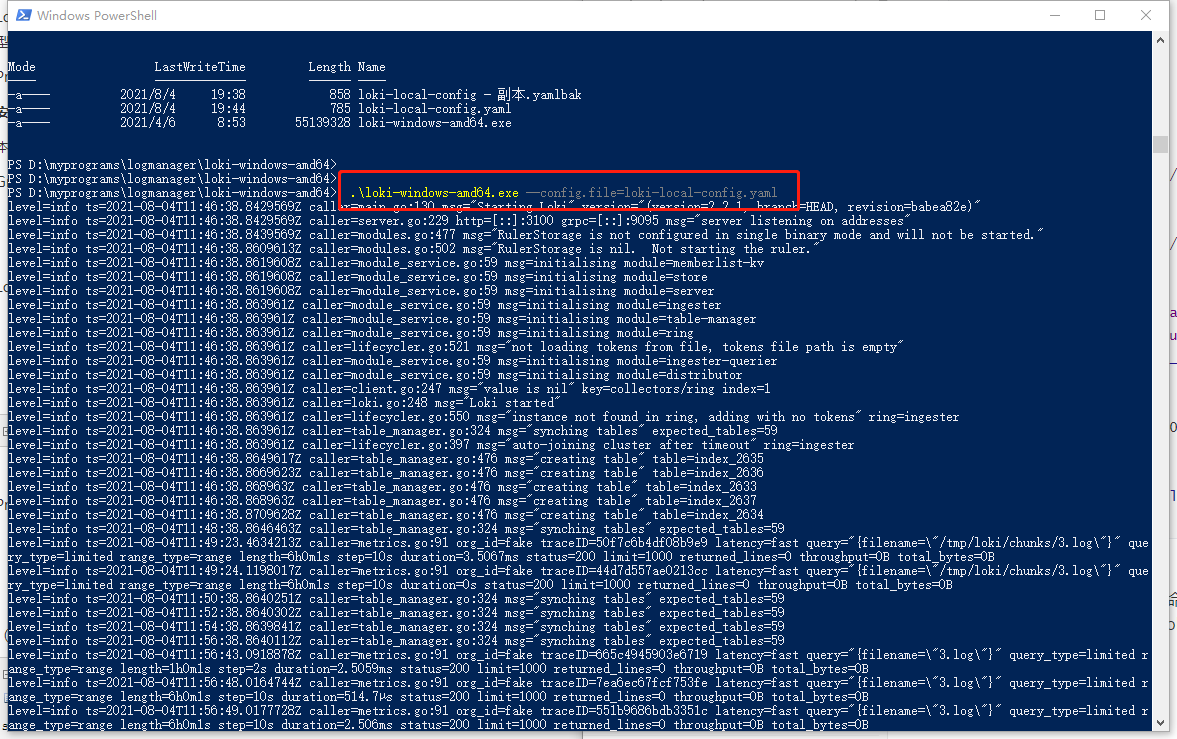Click the LastWriteTime column header
Image resolution: width=1177 pixels, height=739 pixels.
[x=200, y=67]
